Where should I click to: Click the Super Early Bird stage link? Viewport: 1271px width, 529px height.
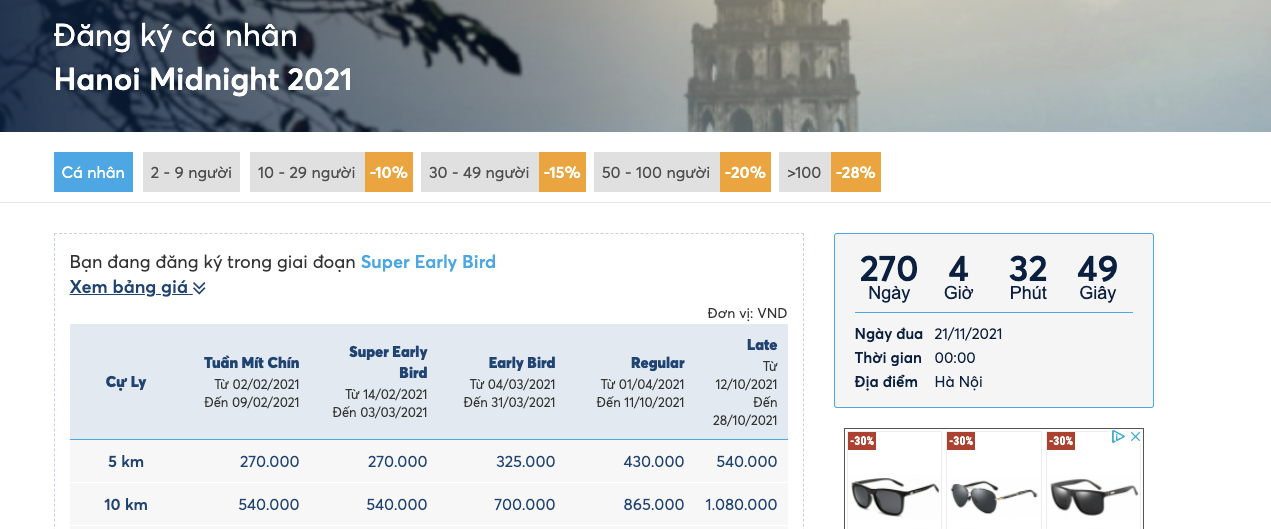point(428,262)
